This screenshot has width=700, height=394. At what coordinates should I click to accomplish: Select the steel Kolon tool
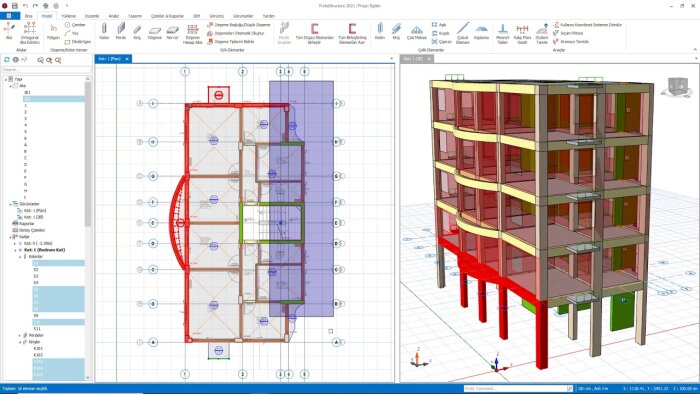(x=380, y=31)
